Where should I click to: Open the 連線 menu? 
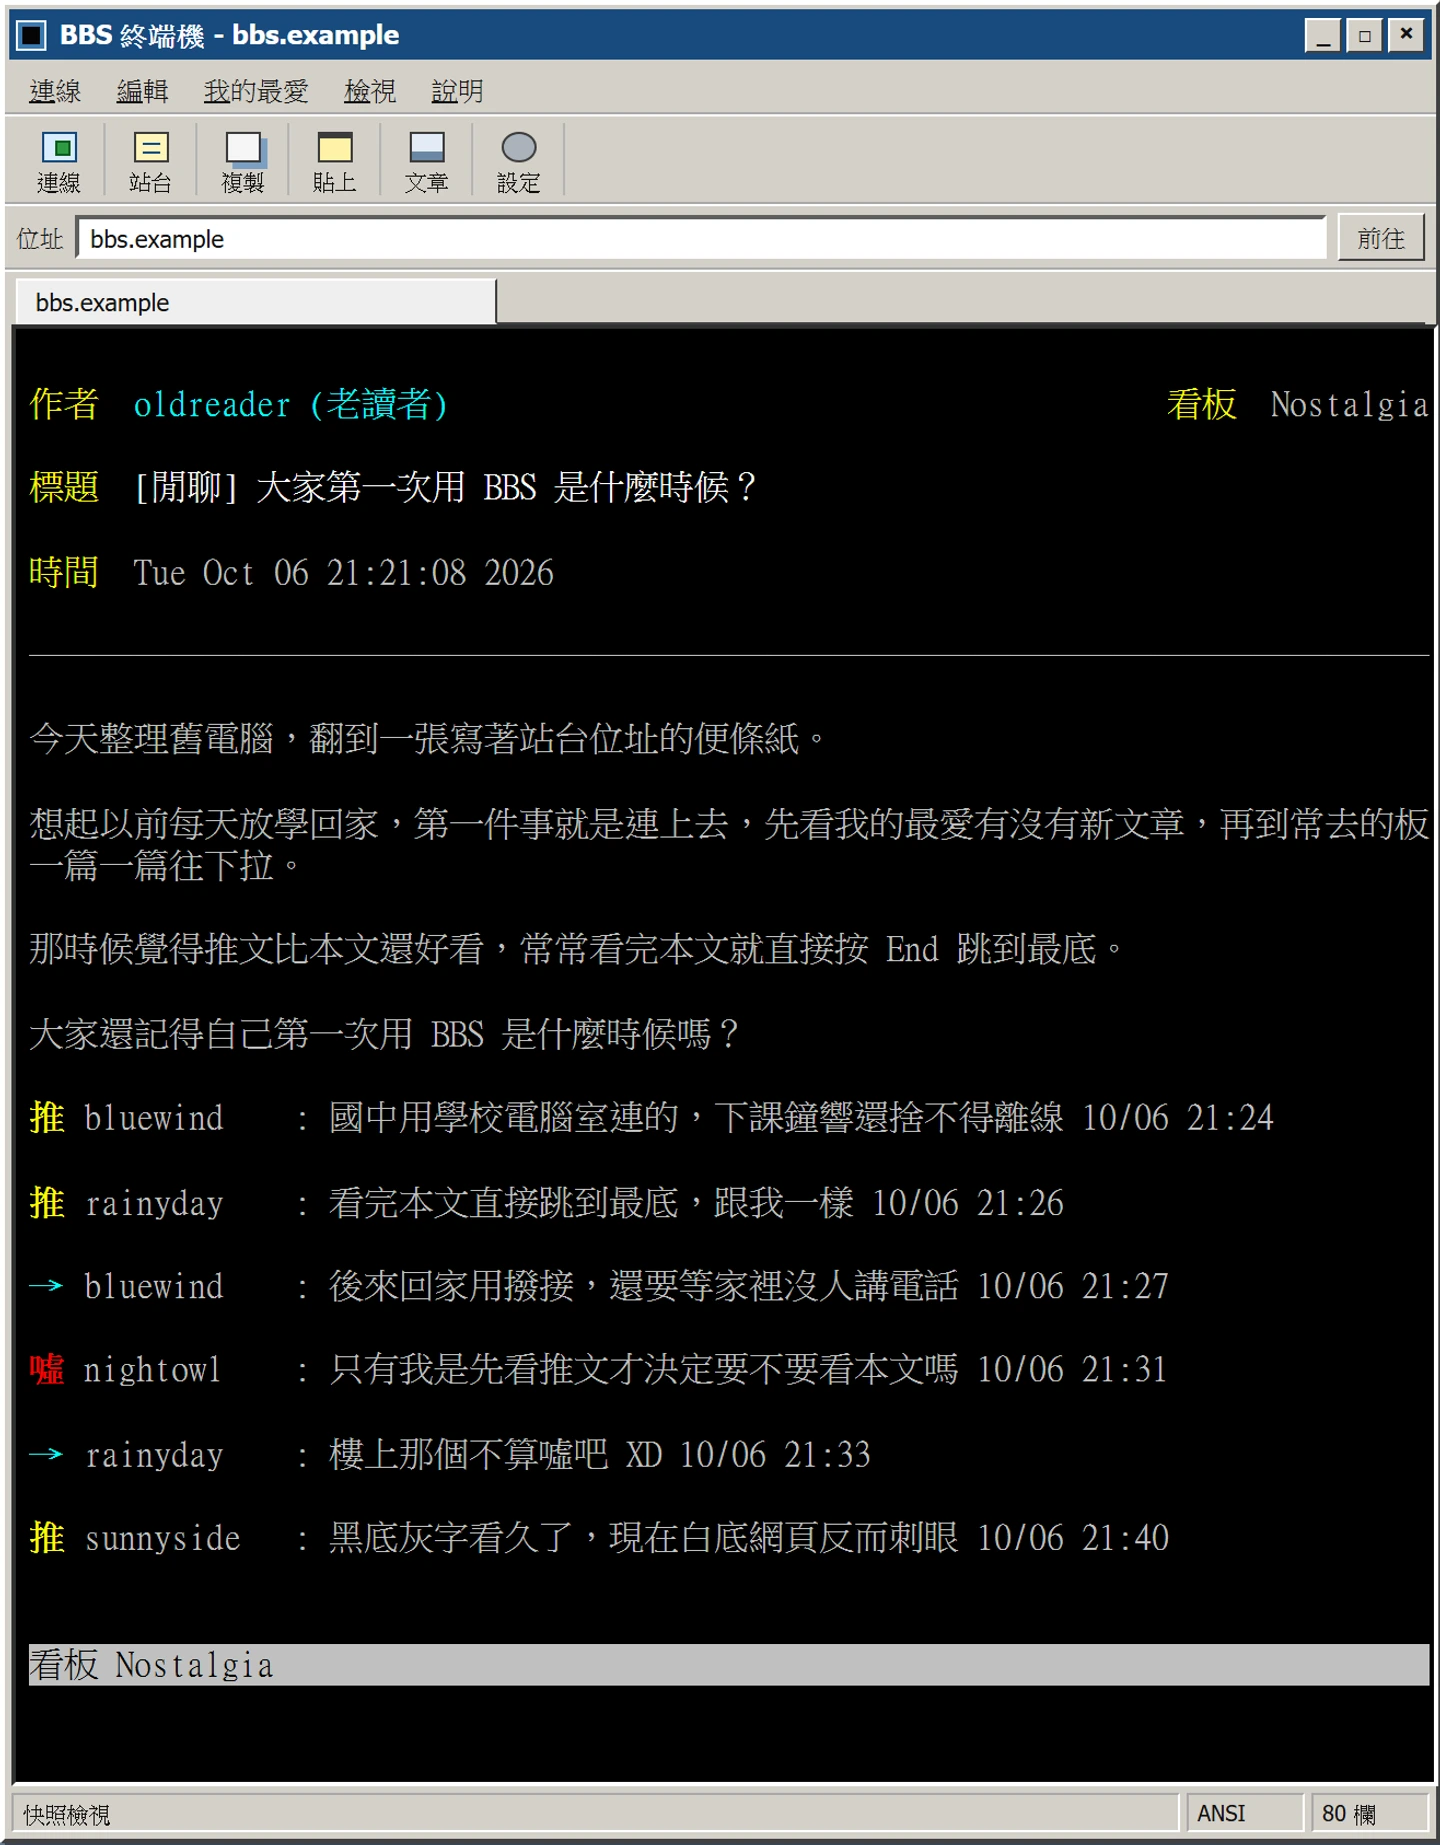point(55,91)
